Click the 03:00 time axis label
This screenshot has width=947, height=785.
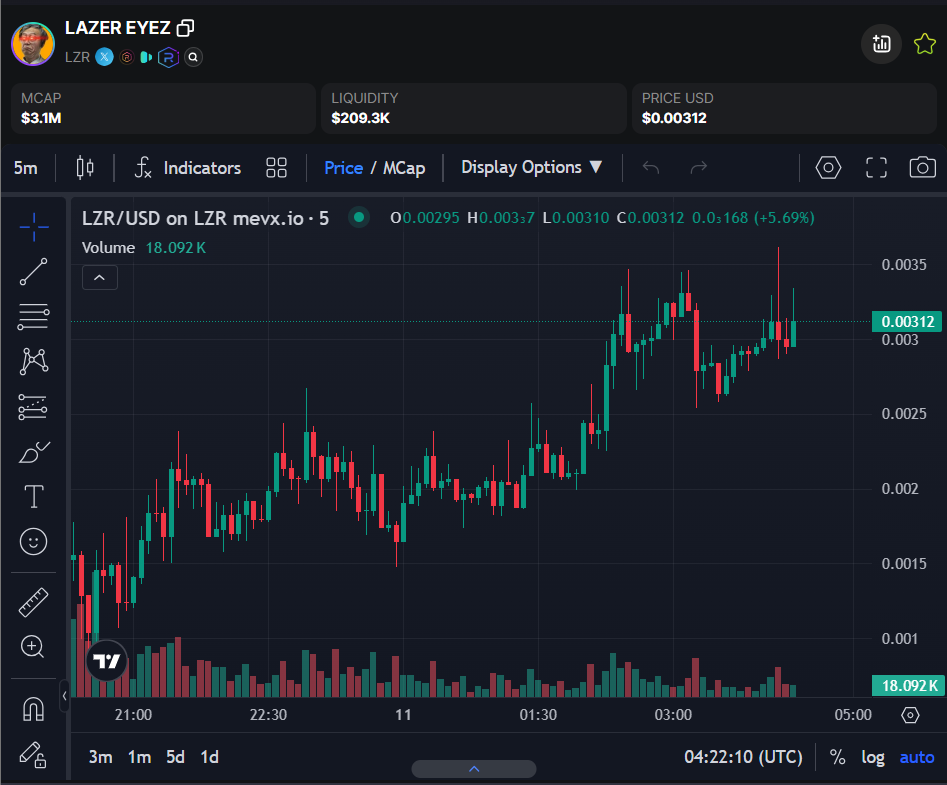673,714
